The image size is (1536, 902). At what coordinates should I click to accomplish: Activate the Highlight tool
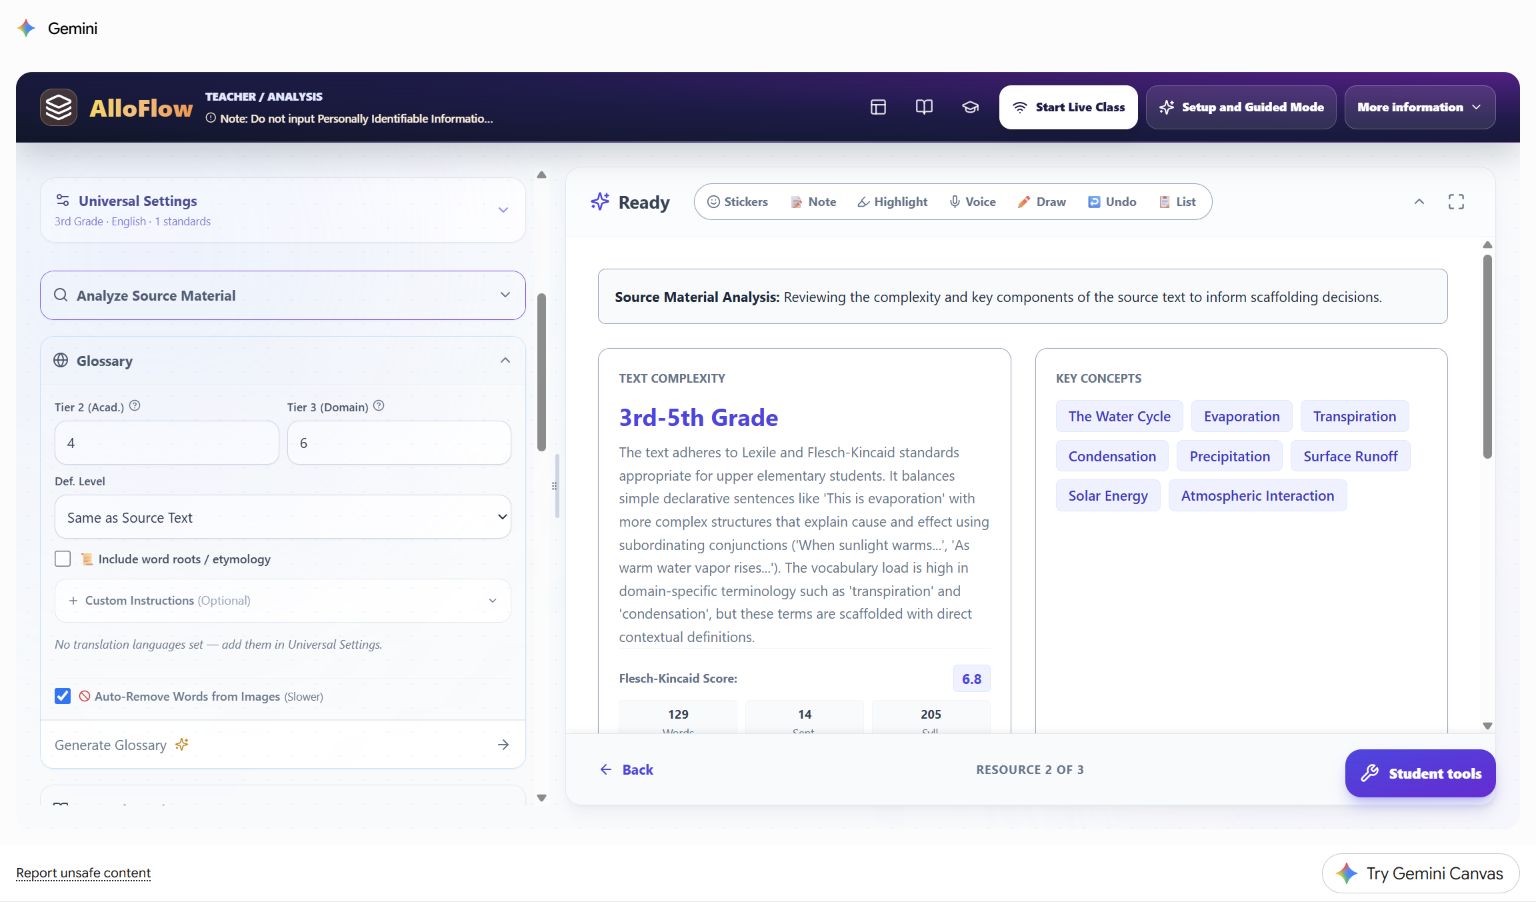pyautogui.click(x=892, y=202)
